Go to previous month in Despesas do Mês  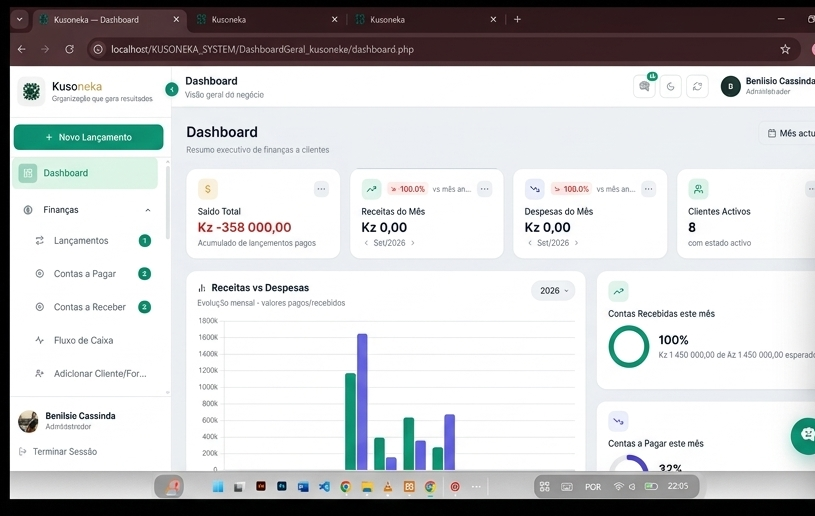[x=530, y=243]
